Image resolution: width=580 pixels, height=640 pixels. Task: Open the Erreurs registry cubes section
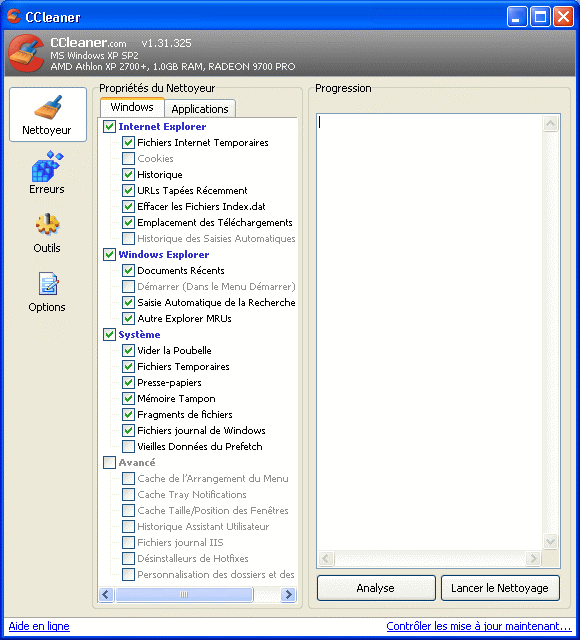pyautogui.click(x=47, y=172)
